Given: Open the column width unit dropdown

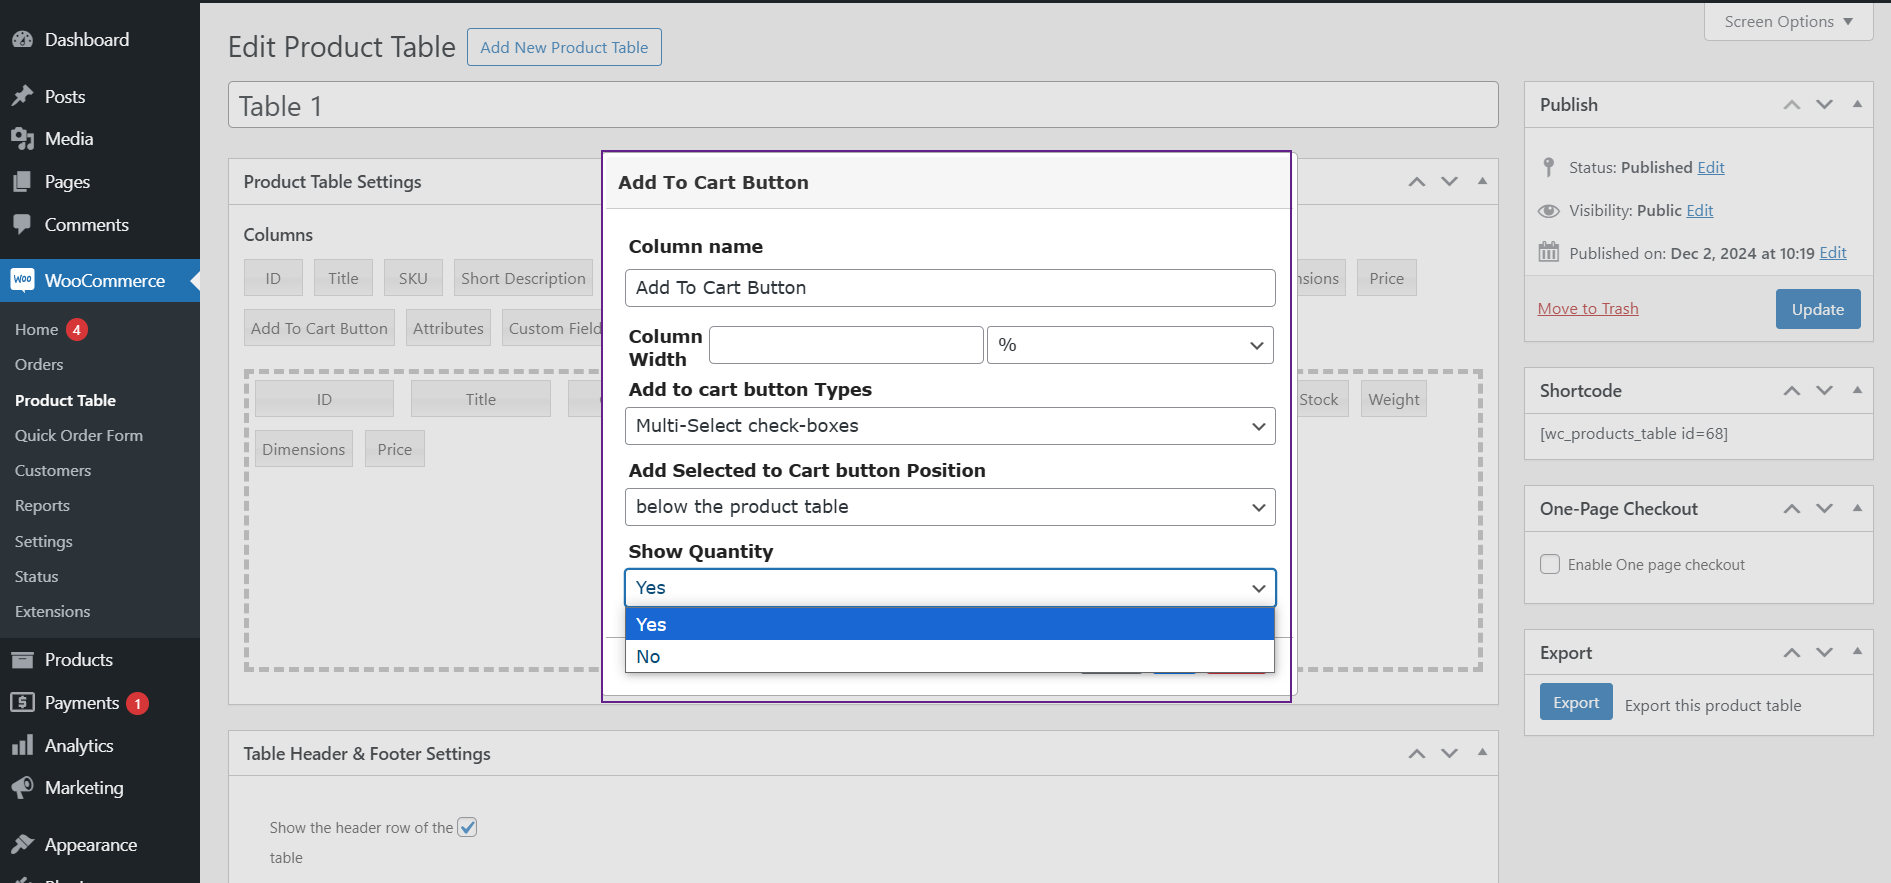Looking at the screenshot, I should click(1129, 345).
